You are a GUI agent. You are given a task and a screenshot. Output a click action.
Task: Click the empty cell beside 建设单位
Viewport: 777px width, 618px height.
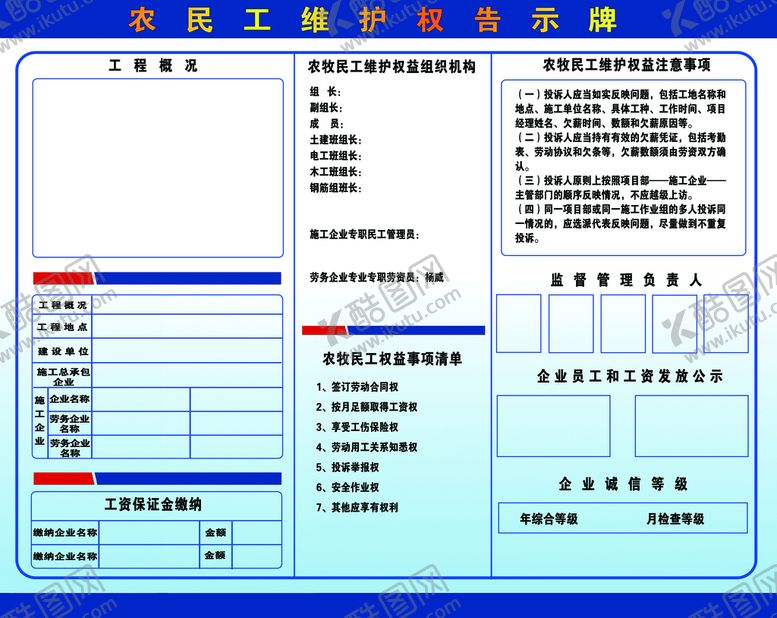pos(187,351)
